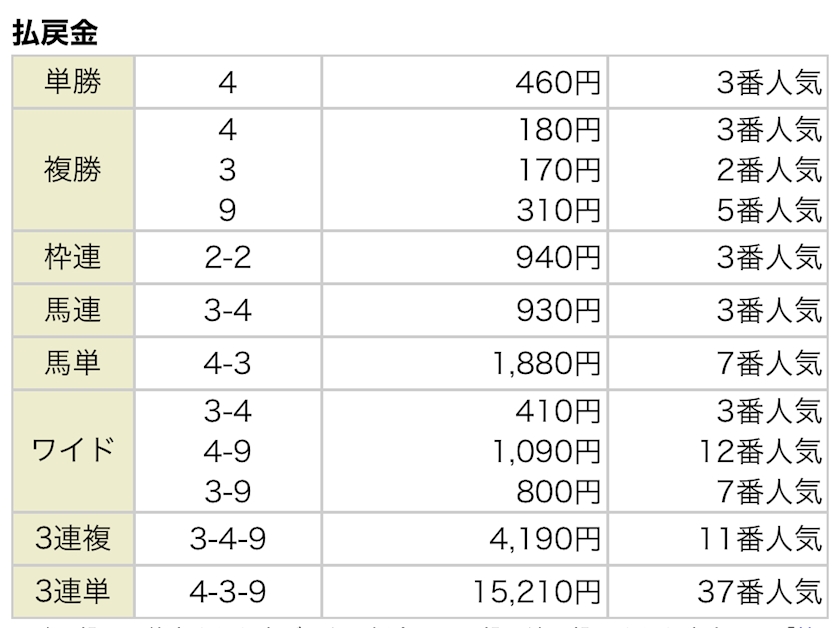Click the 940円 payout amount

tap(558, 257)
